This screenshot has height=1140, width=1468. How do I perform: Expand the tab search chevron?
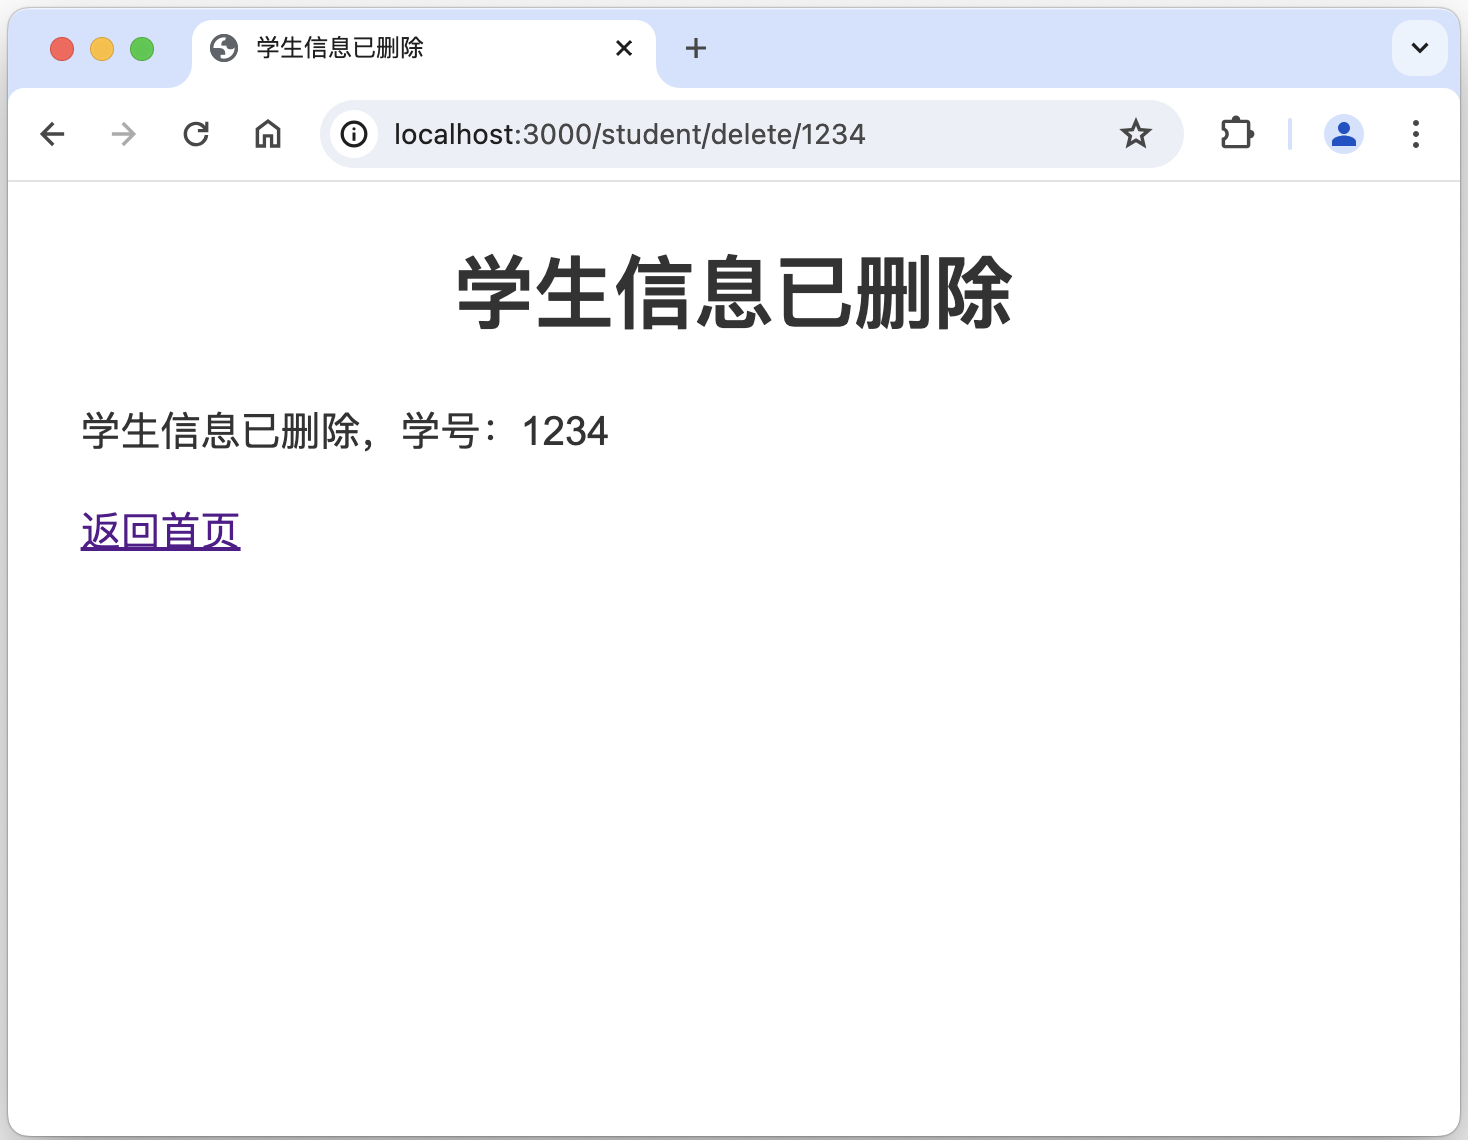[1419, 48]
